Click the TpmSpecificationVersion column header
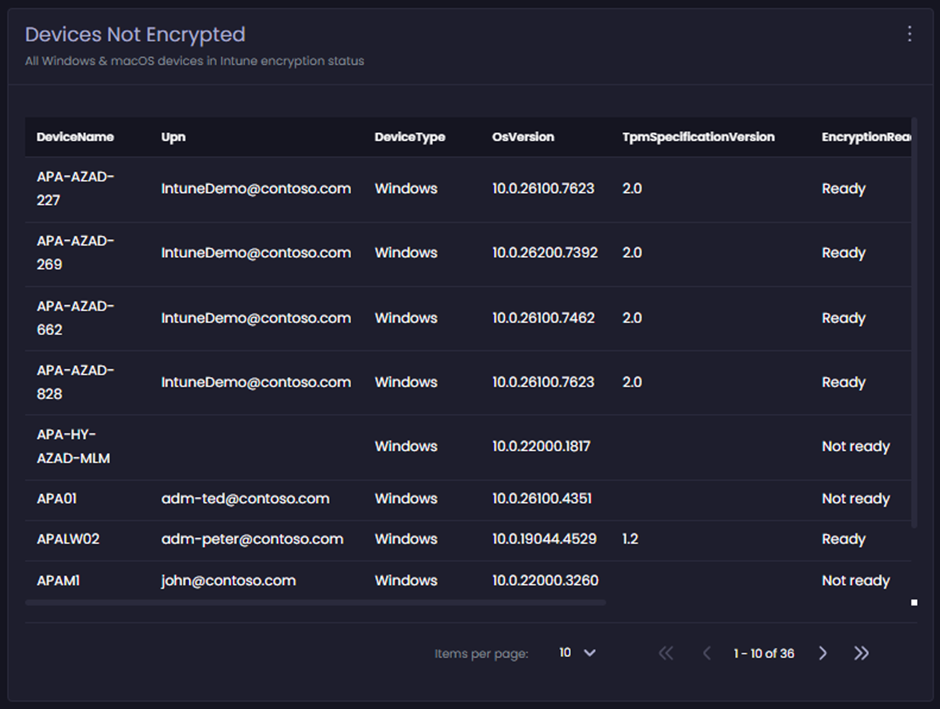 [x=698, y=137]
